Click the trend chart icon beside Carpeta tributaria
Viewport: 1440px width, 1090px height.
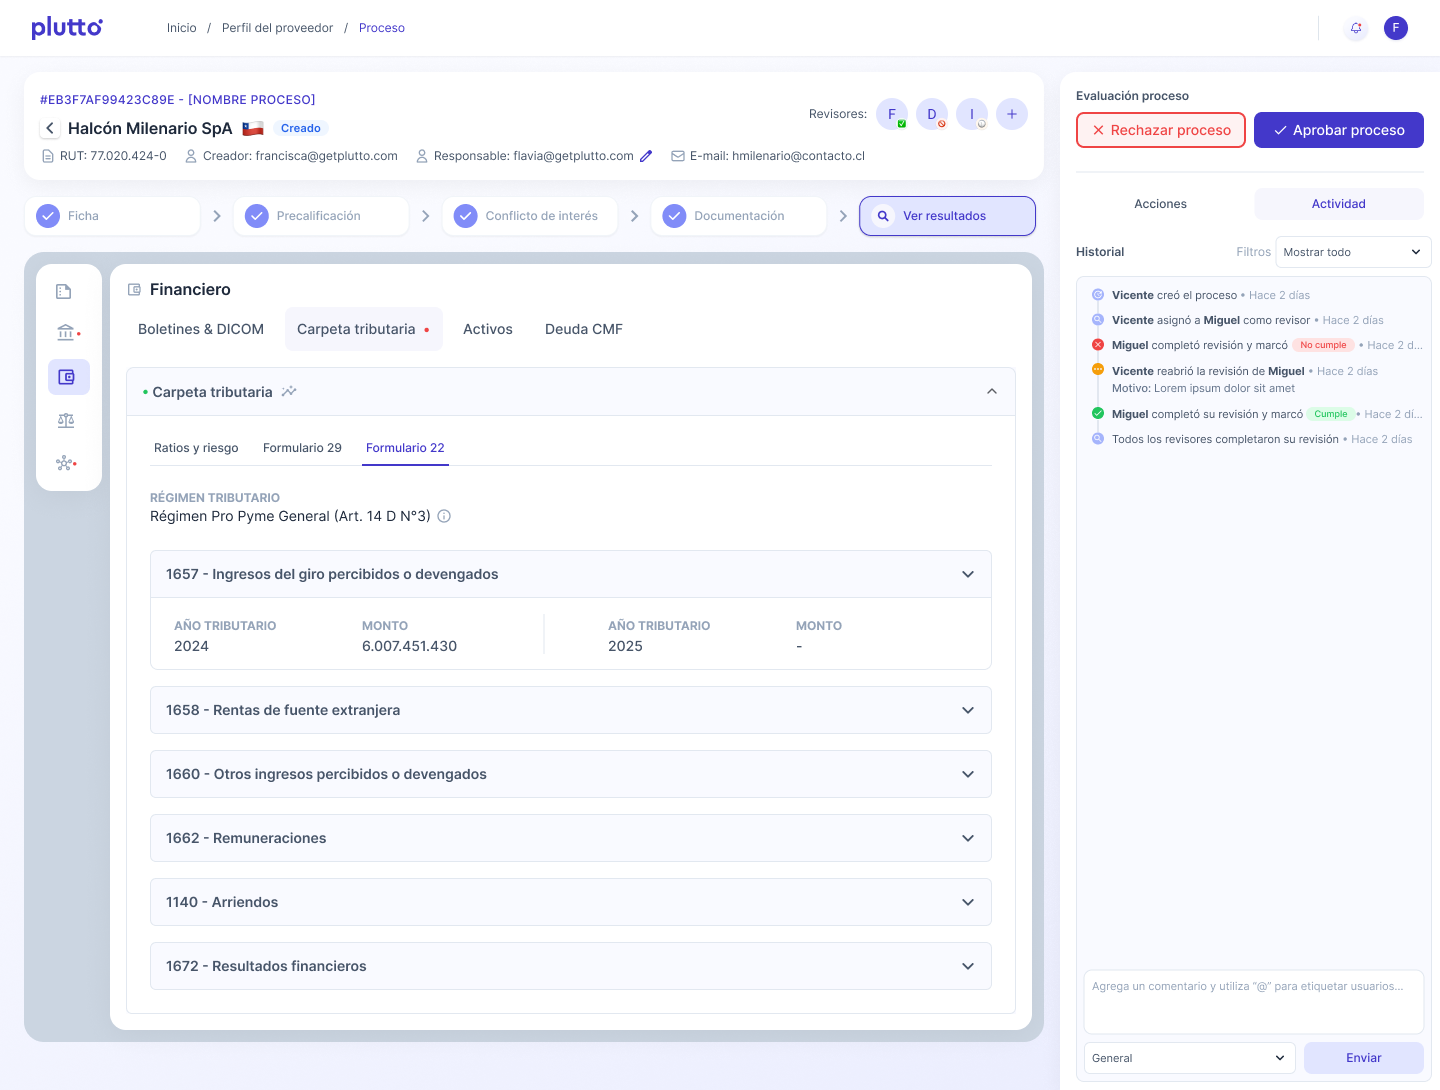[289, 392]
